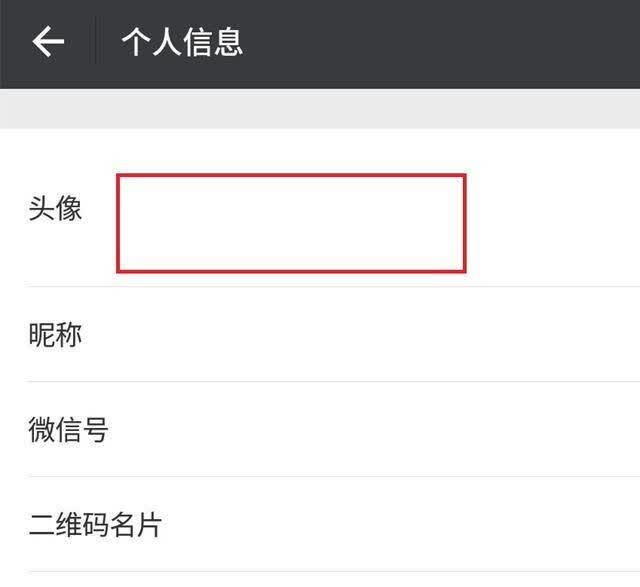Screen dimensions: 640x587
Task: Open the 微信号 WeChat ID row
Action: point(320,429)
